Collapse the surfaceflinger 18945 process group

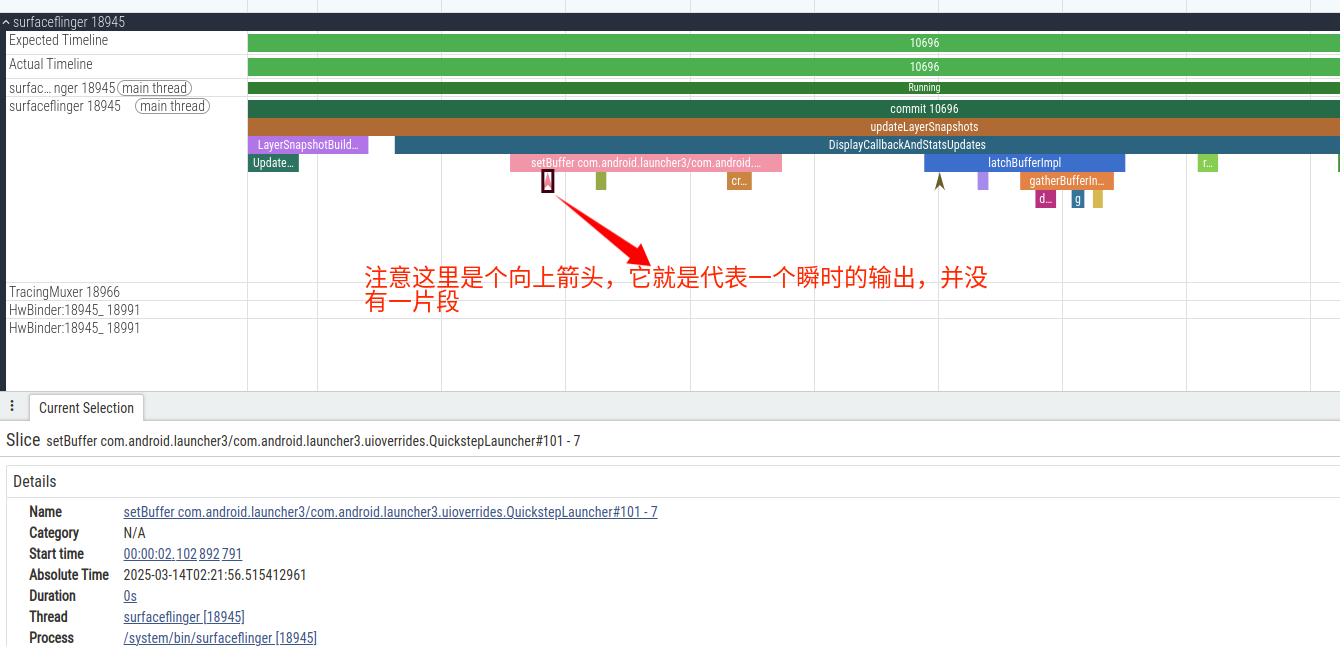point(7,22)
